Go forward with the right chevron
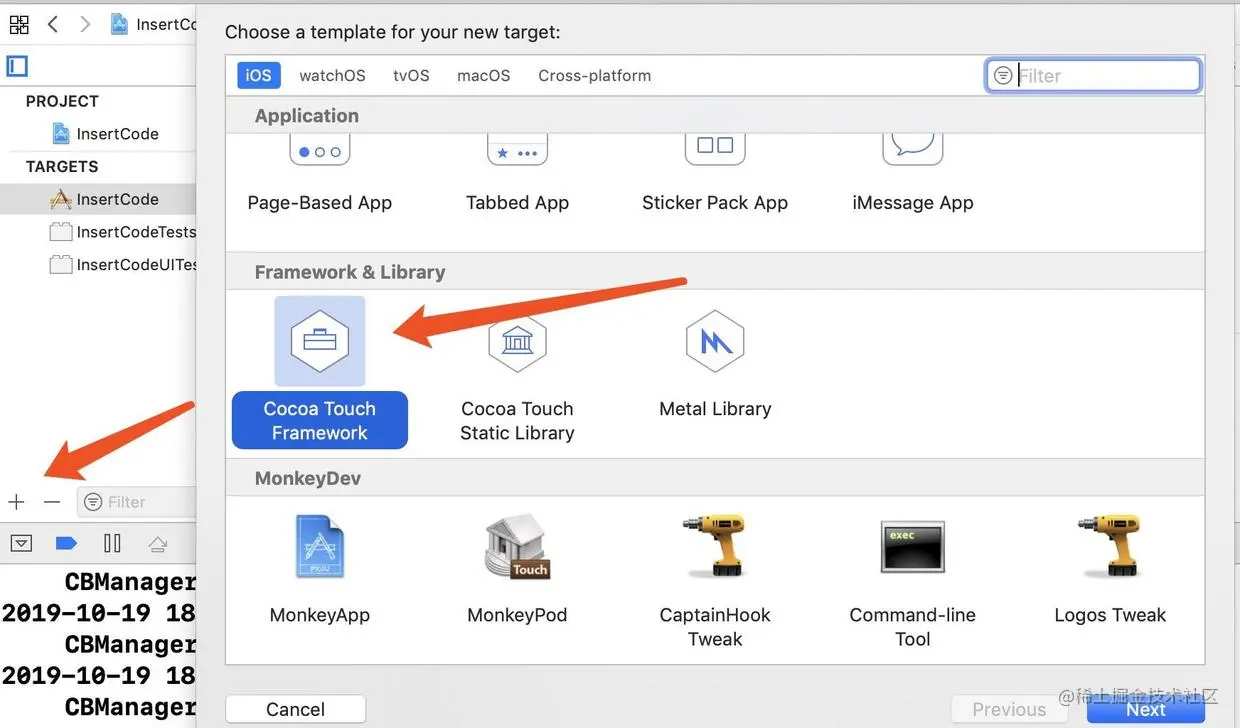 85,24
